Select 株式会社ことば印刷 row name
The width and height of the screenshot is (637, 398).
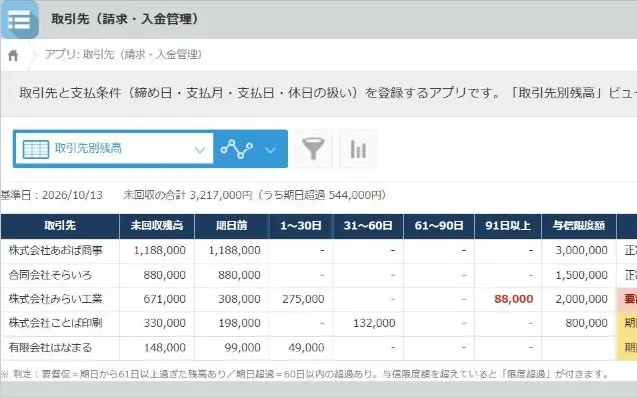point(56,323)
